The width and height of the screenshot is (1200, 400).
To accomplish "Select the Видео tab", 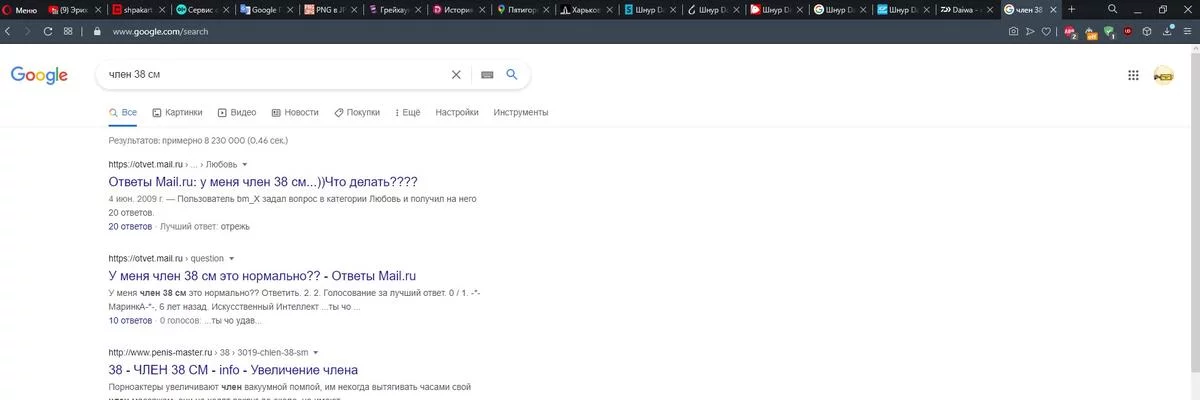I will tap(237, 112).
